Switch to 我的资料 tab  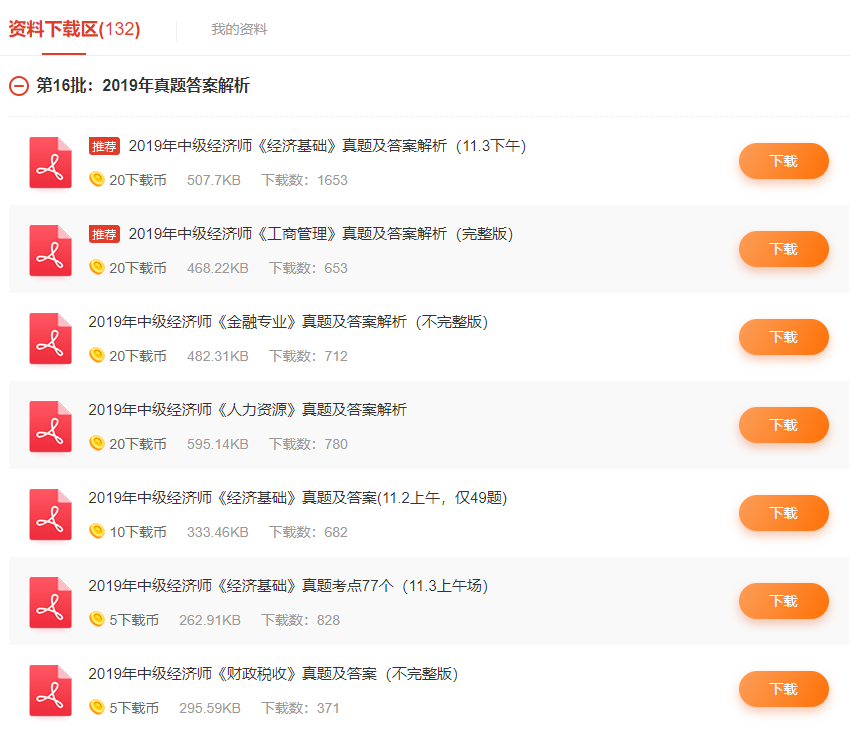tap(239, 29)
